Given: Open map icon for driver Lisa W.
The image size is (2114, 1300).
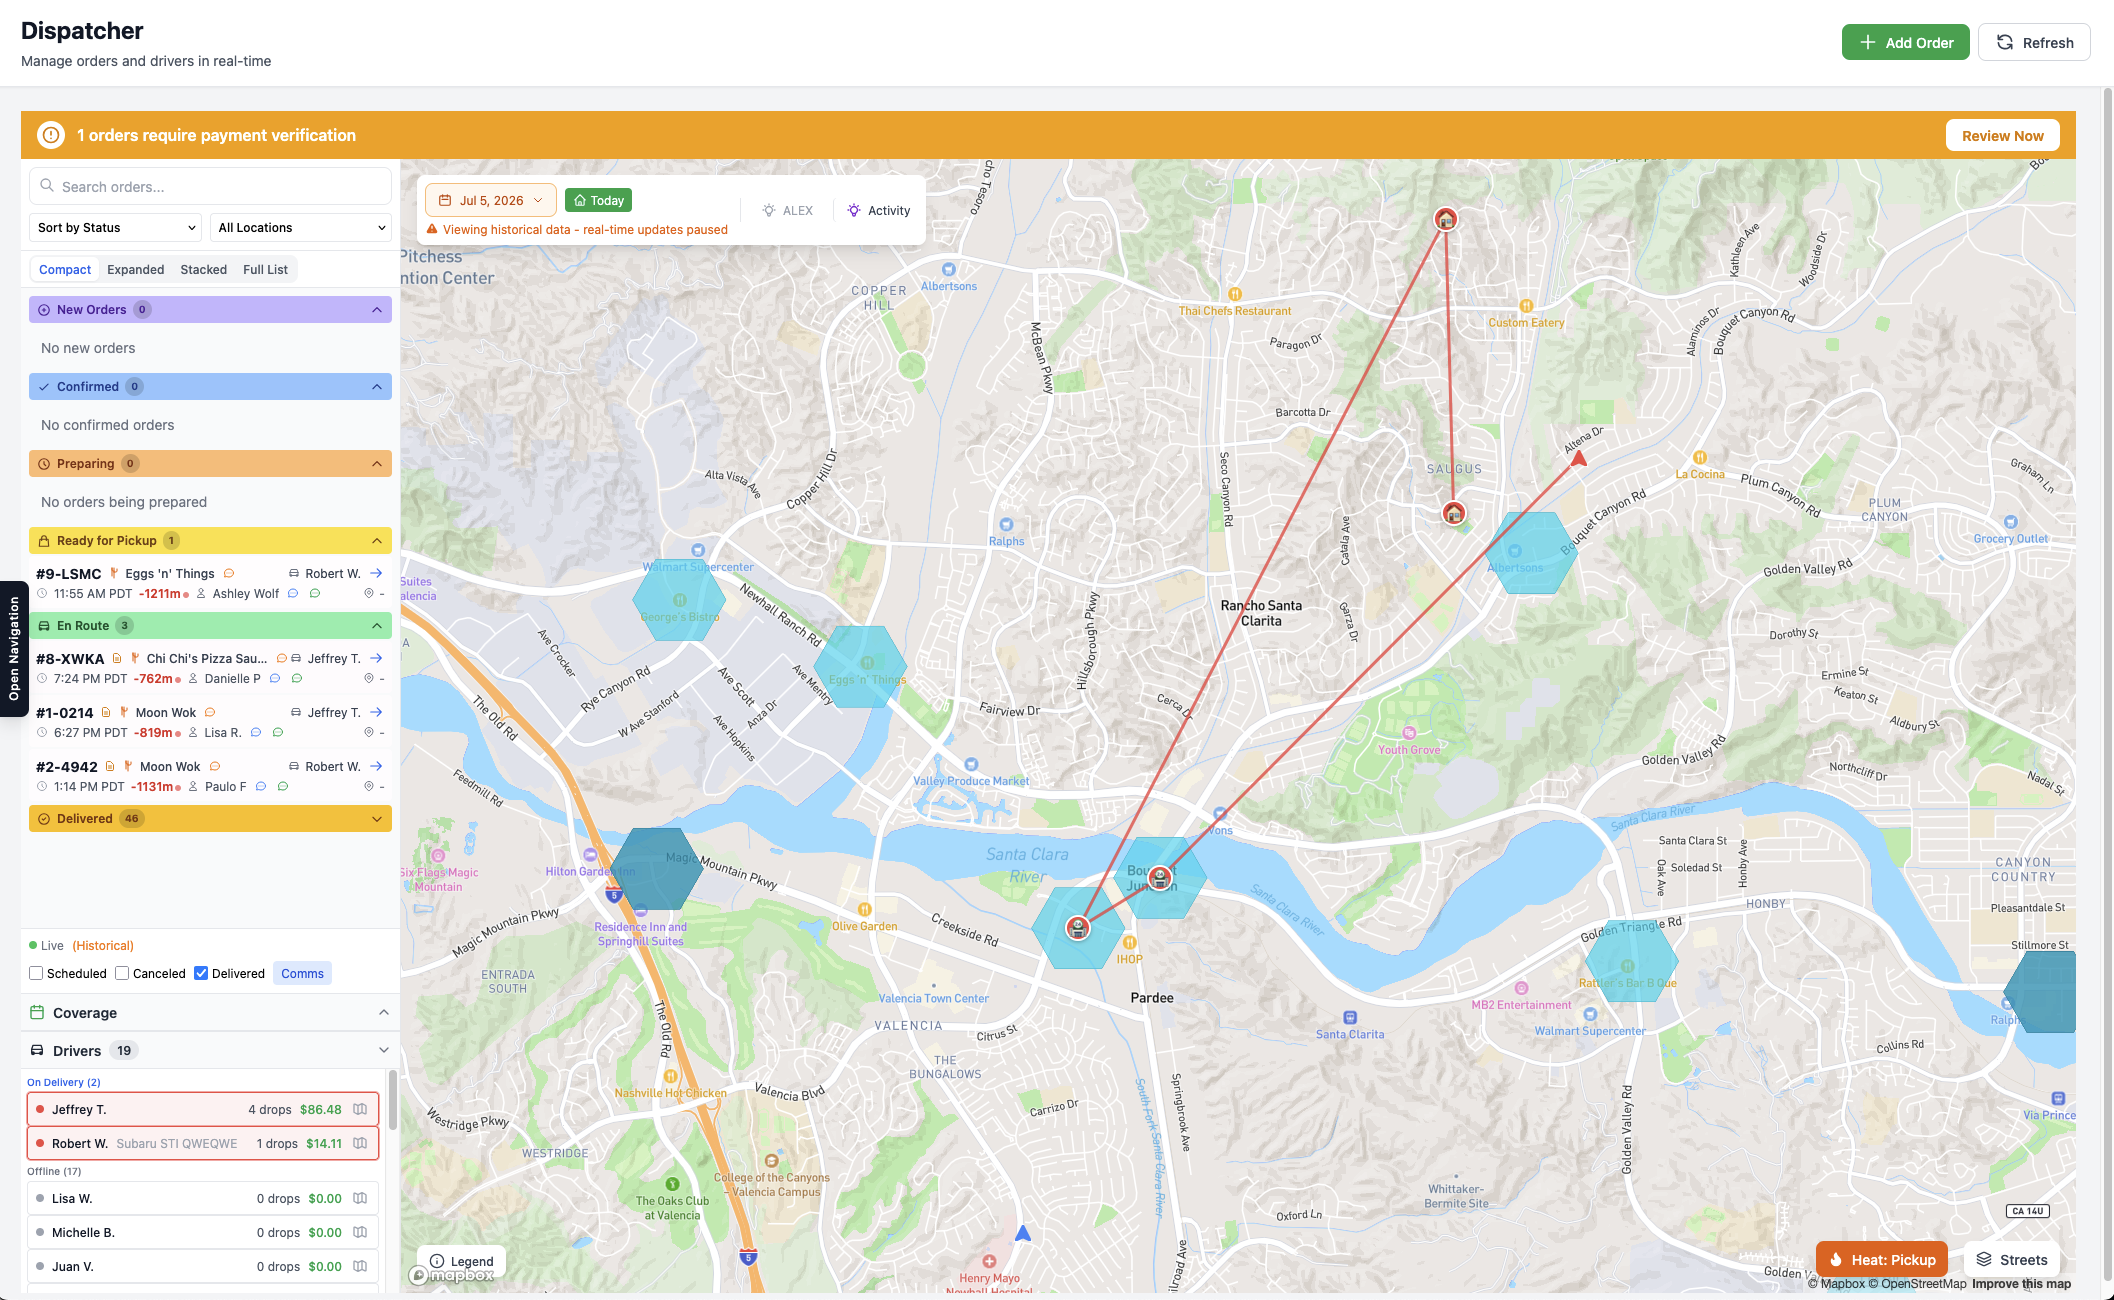Looking at the screenshot, I should (x=360, y=1198).
